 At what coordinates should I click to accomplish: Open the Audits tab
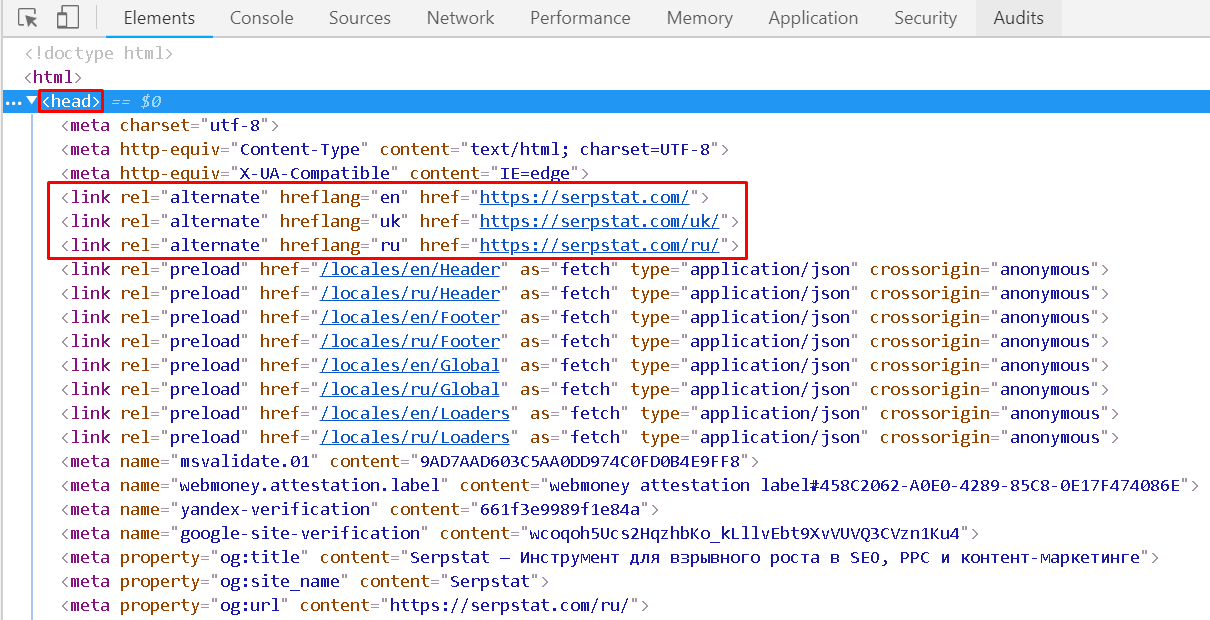point(1018,18)
